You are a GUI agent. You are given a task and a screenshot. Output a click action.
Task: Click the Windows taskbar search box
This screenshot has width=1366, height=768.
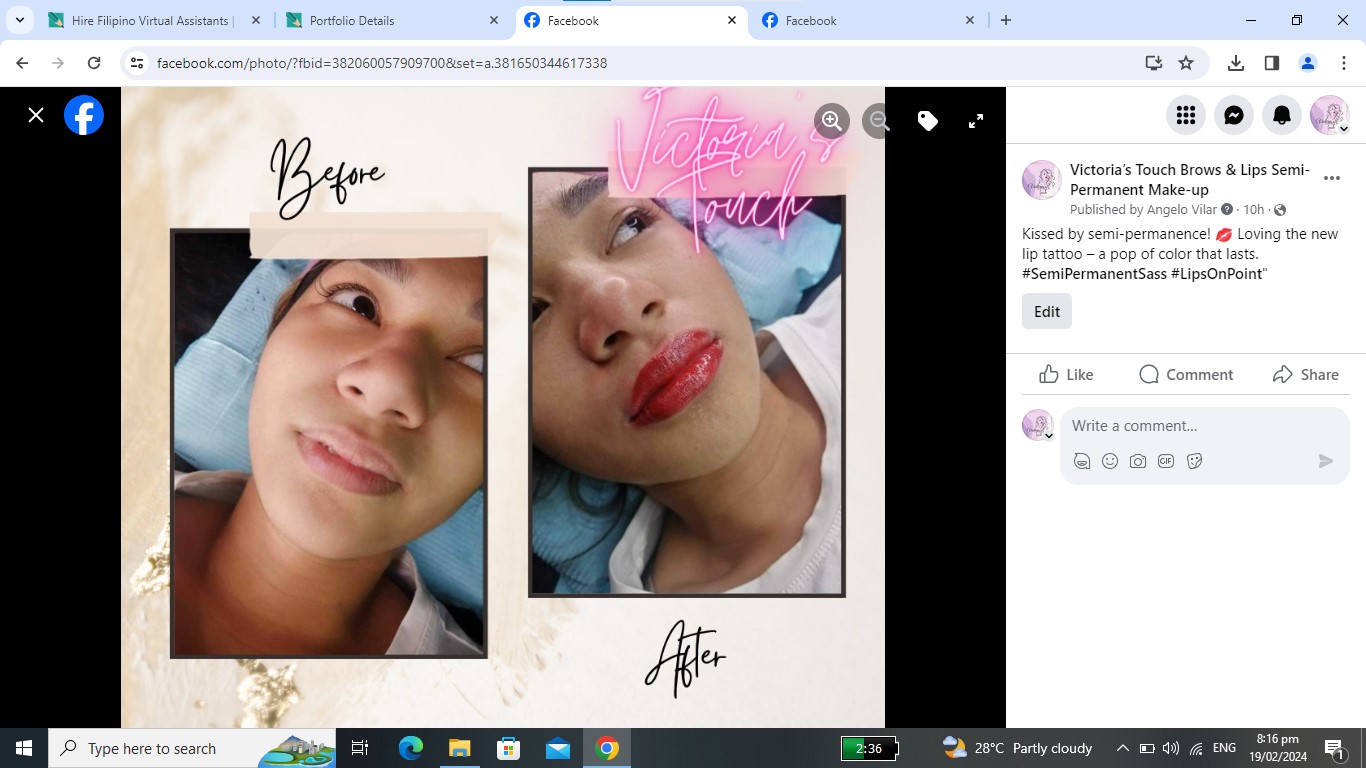(x=192, y=748)
